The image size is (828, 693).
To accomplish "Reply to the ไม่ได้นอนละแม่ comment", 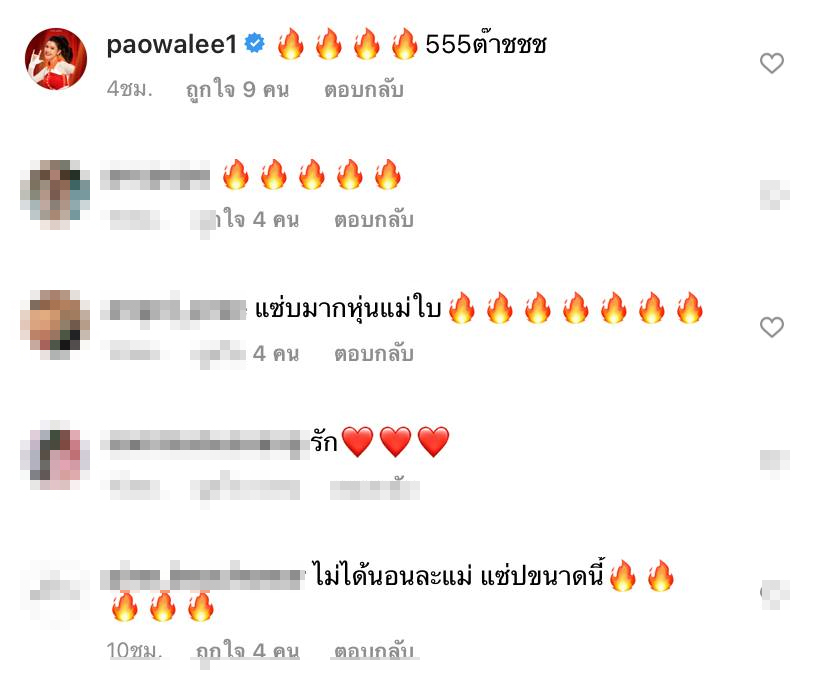I will click(x=374, y=651).
